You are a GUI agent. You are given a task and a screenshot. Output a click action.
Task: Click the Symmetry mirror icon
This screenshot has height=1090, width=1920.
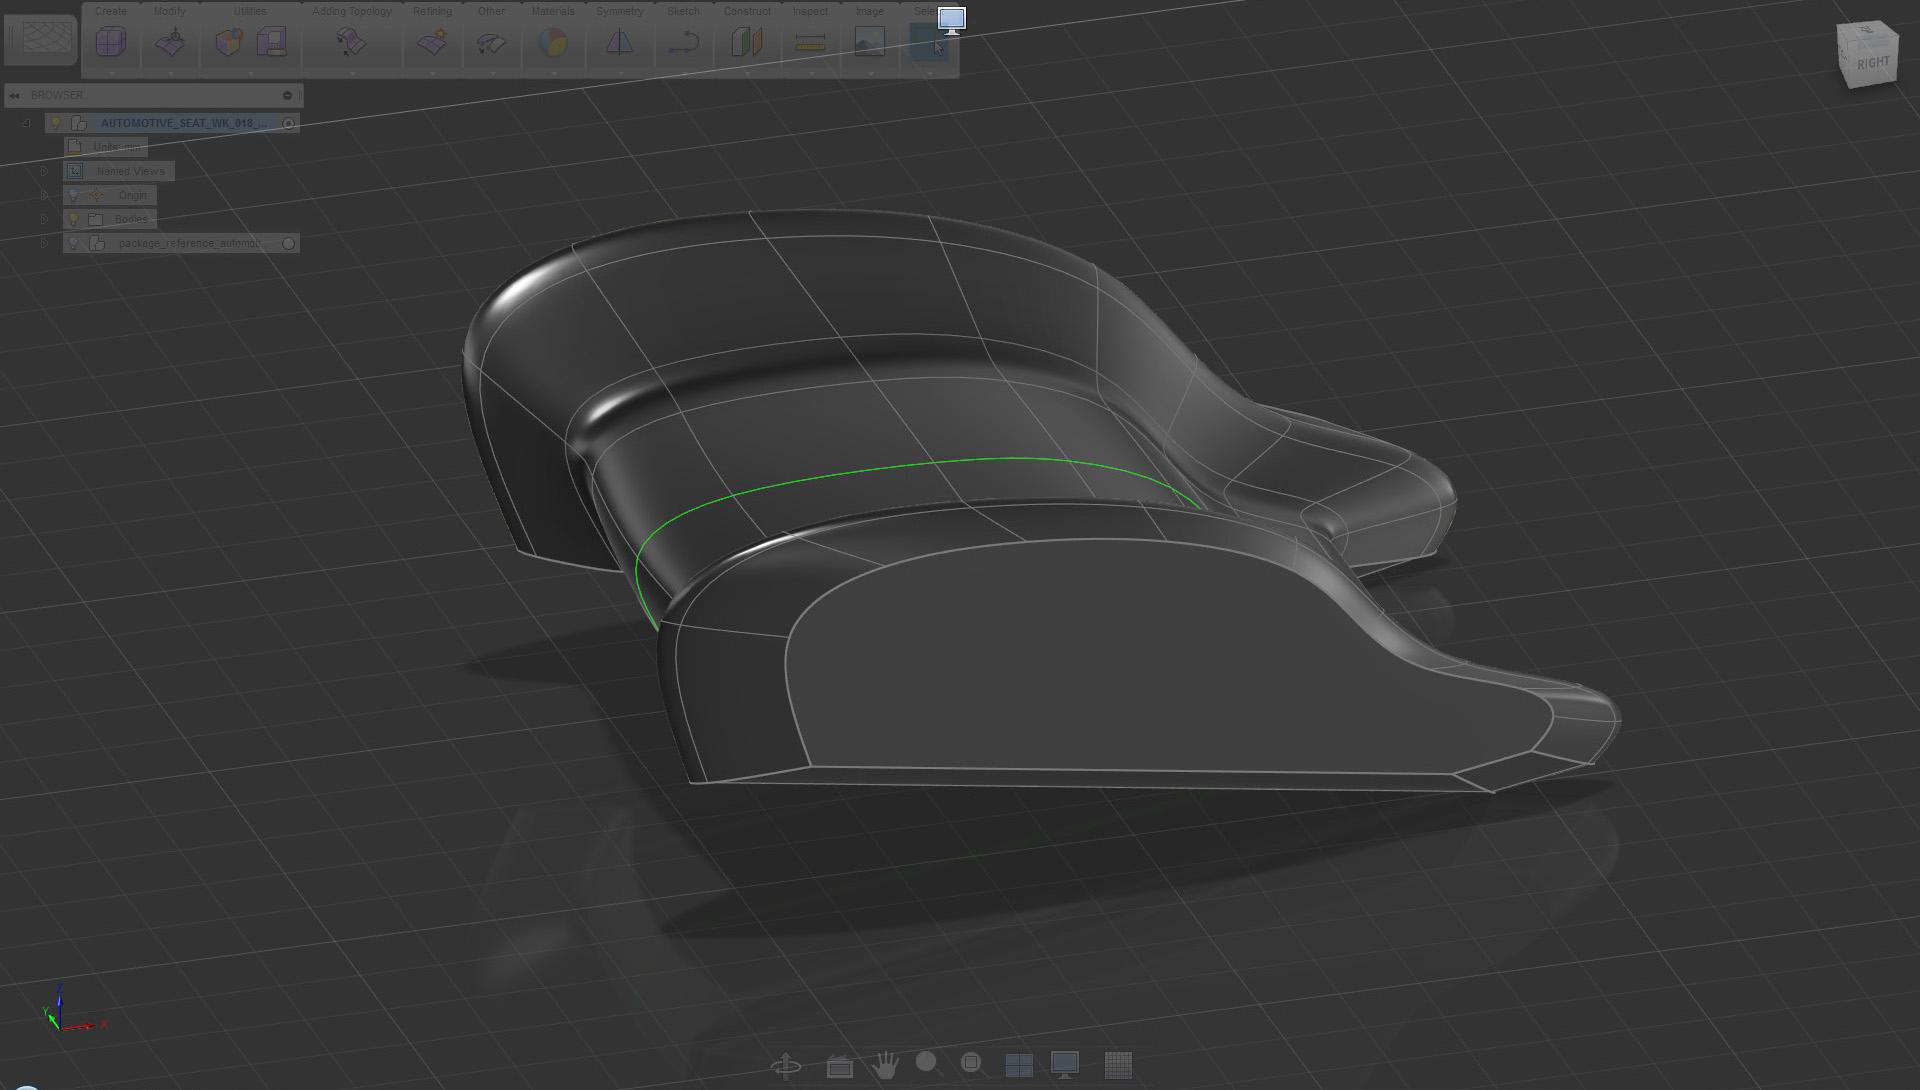point(619,42)
